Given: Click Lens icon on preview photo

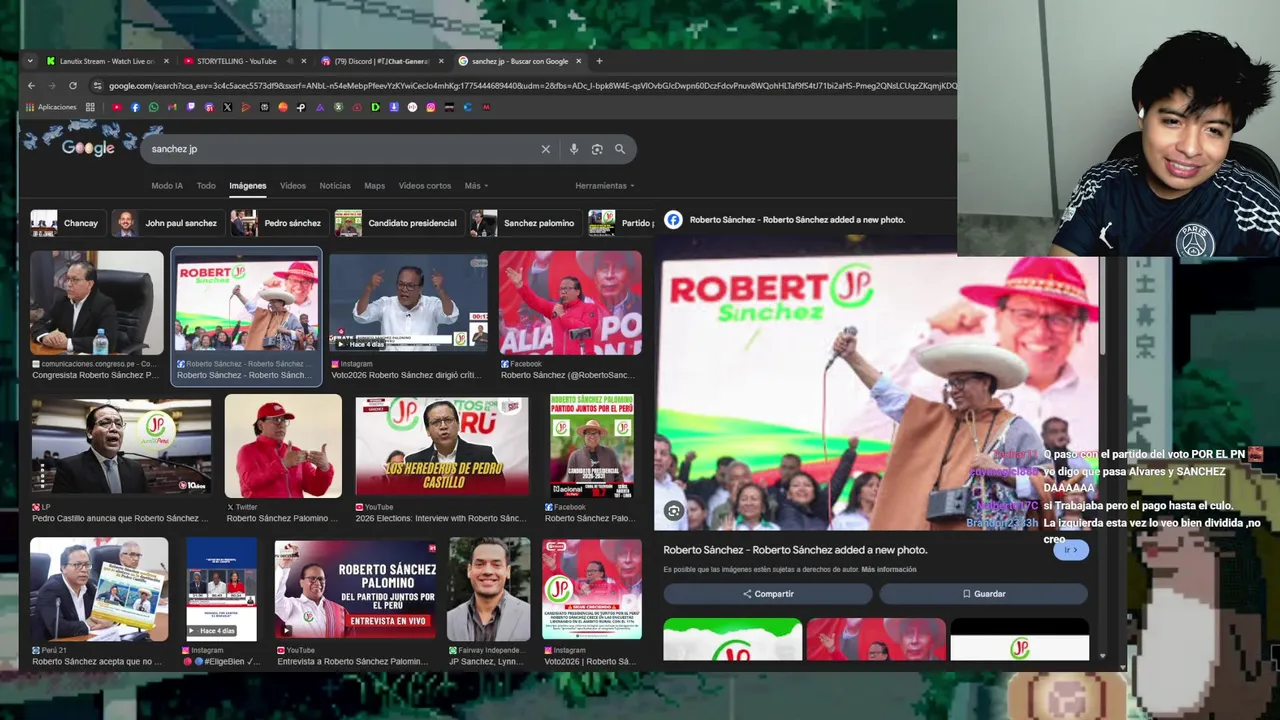Looking at the screenshot, I should [674, 511].
